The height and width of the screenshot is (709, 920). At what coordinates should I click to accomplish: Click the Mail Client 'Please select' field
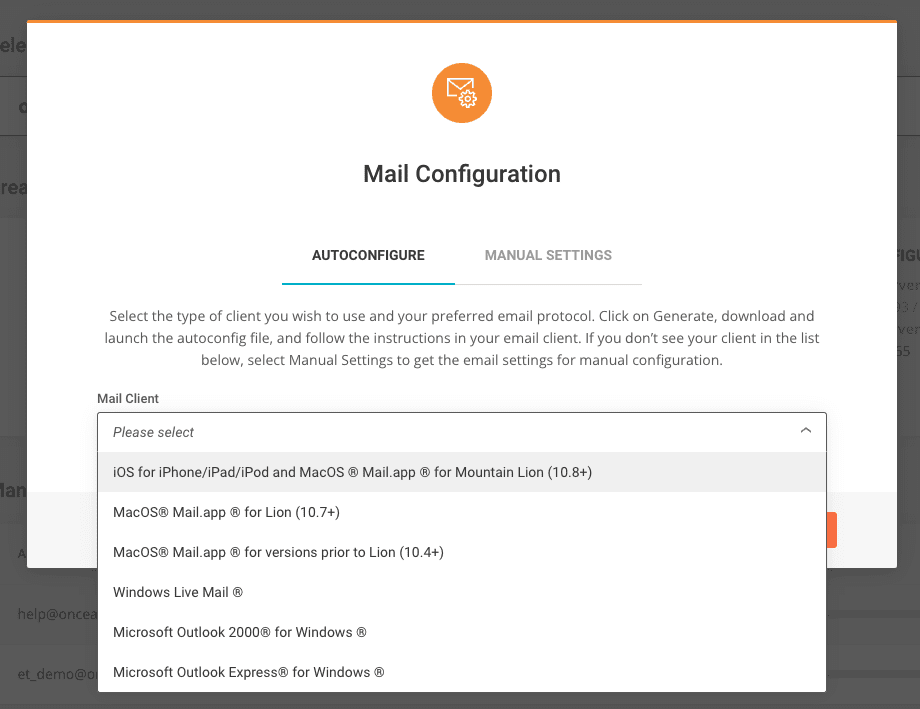(440, 432)
